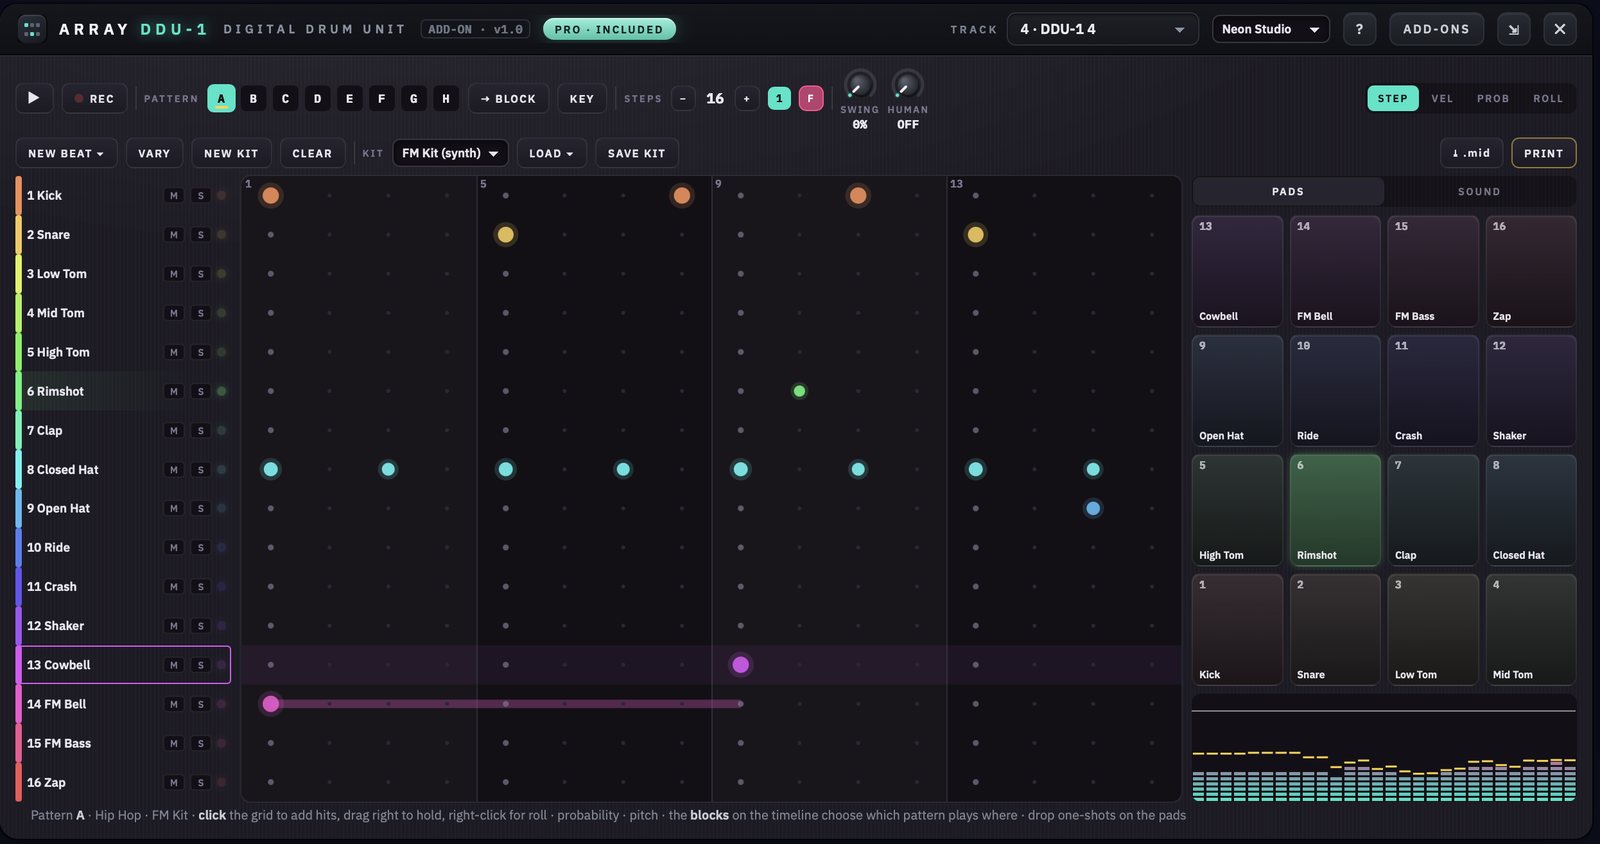Click the KEY button
The image size is (1600, 844).
[582, 98]
